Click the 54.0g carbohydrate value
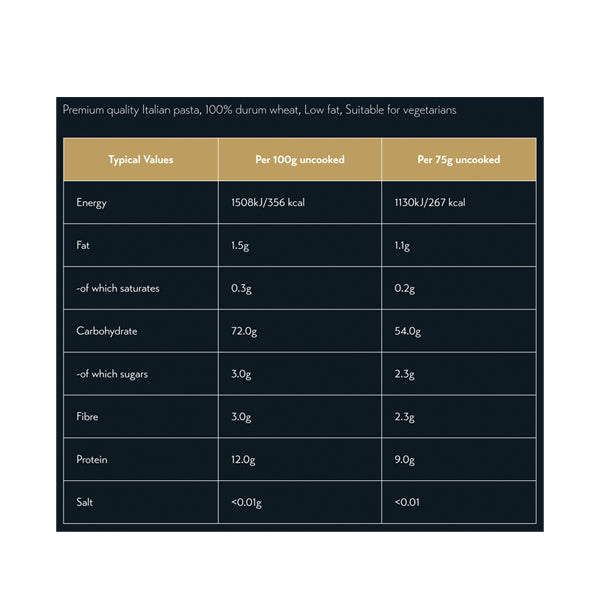600x600 pixels. pos(408,331)
